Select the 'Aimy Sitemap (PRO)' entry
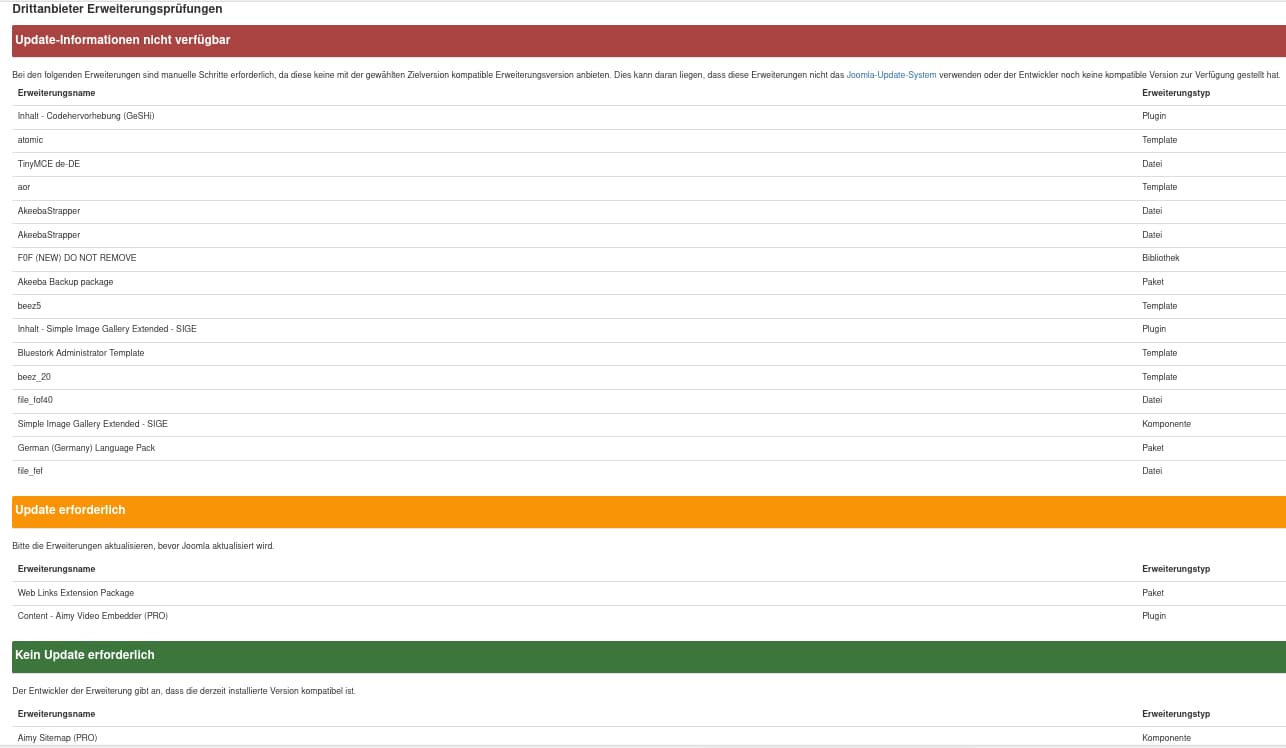The height and width of the screenshot is (748, 1286). coord(57,738)
